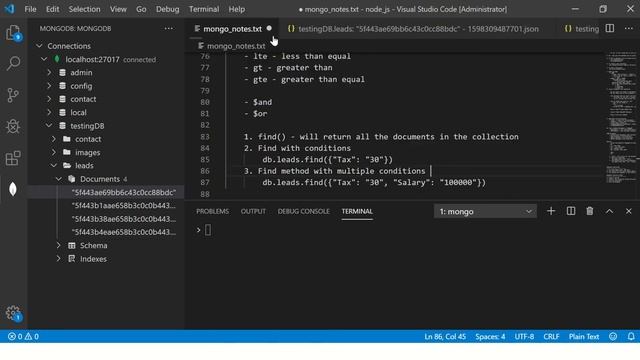This screenshot has height=360, width=640.
Task: Open the Manage gear icon
Action: tap(13, 313)
